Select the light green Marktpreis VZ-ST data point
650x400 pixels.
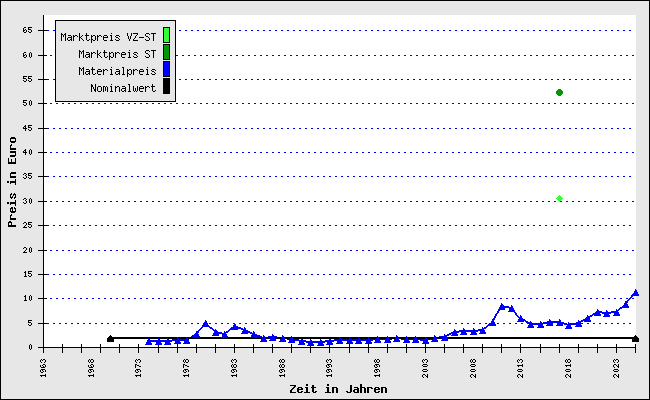(x=559, y=198)
